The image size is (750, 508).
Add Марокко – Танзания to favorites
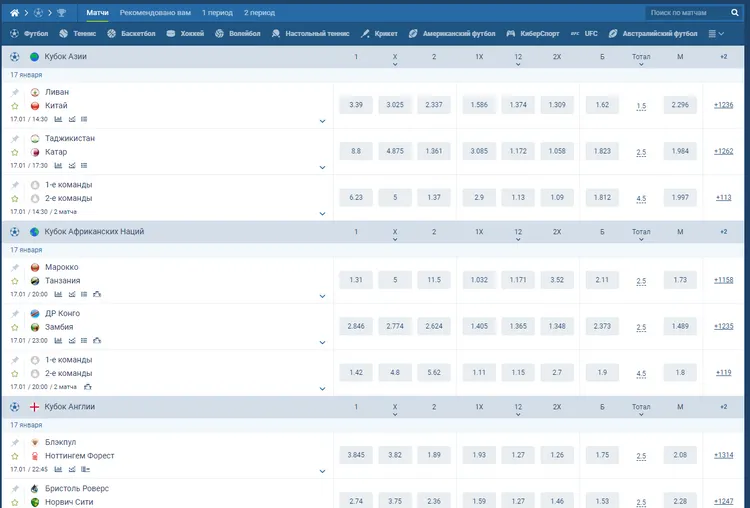15,281
